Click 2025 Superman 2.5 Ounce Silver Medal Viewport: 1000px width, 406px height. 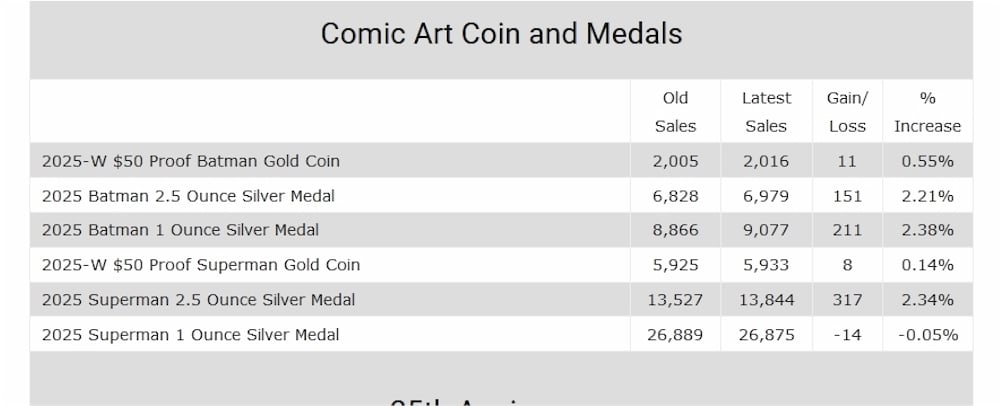tap(198, 300)
